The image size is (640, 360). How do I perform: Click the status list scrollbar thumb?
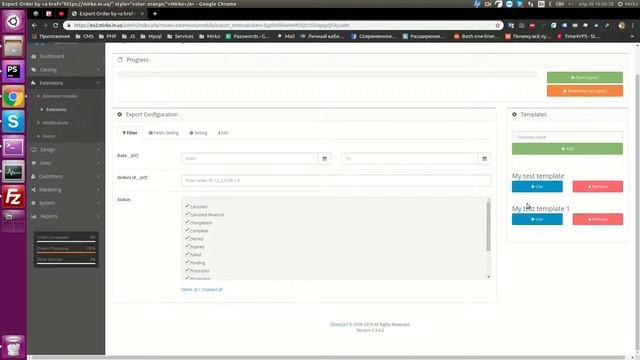coord(488,227)
